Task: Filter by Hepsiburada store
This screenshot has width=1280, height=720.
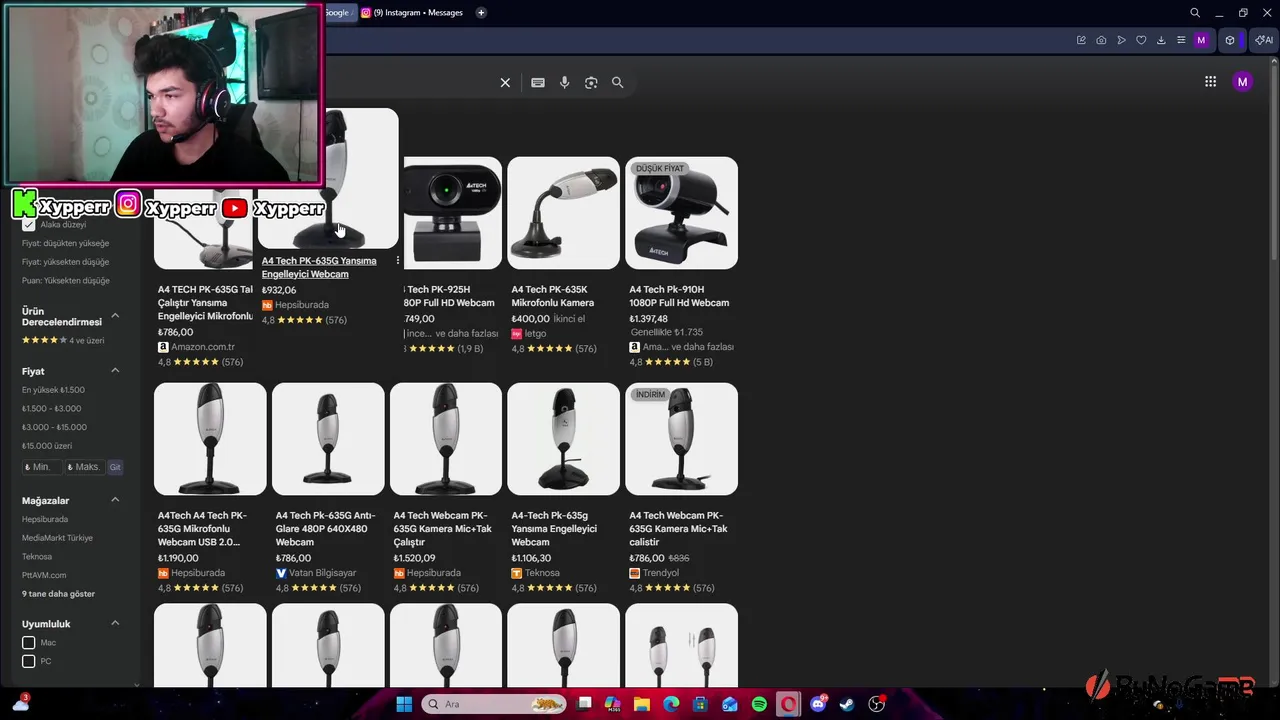Action: click(45, 519)
